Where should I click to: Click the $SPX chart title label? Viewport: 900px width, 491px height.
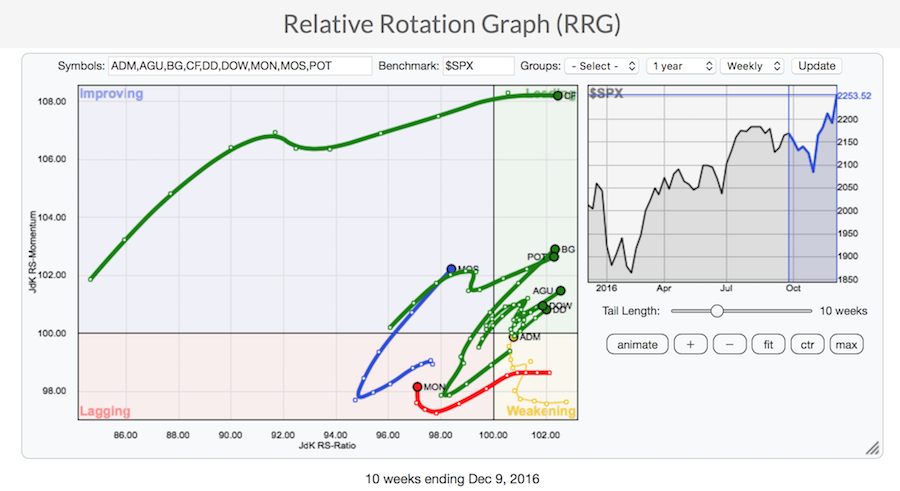click(x=606, y=94)
